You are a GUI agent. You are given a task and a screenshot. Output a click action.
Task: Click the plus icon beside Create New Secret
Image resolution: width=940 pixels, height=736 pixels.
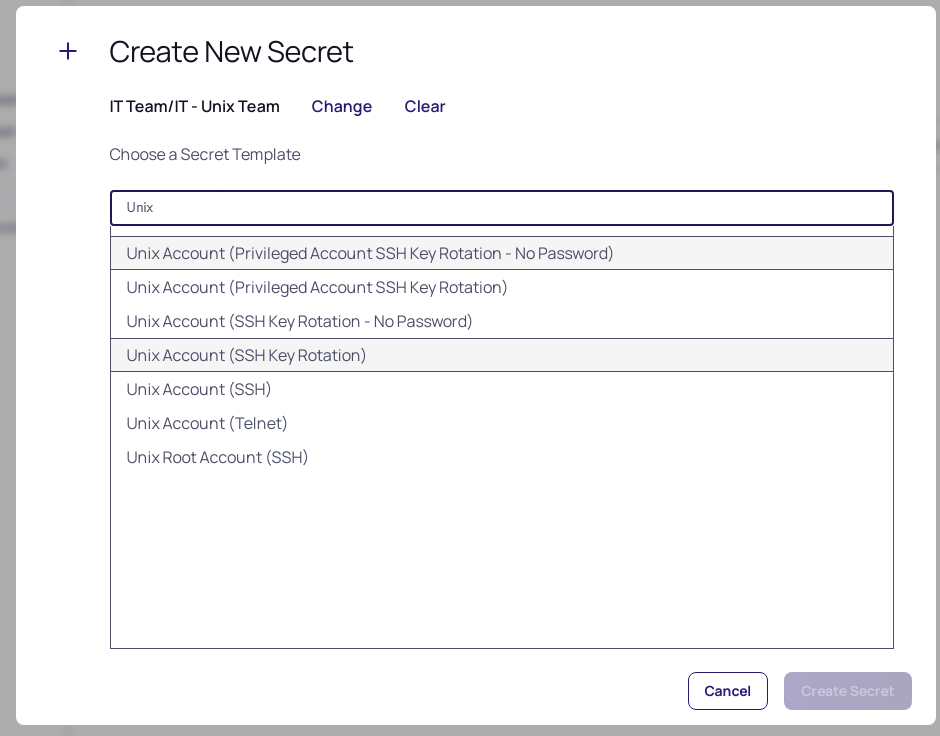tap(68, 51)
